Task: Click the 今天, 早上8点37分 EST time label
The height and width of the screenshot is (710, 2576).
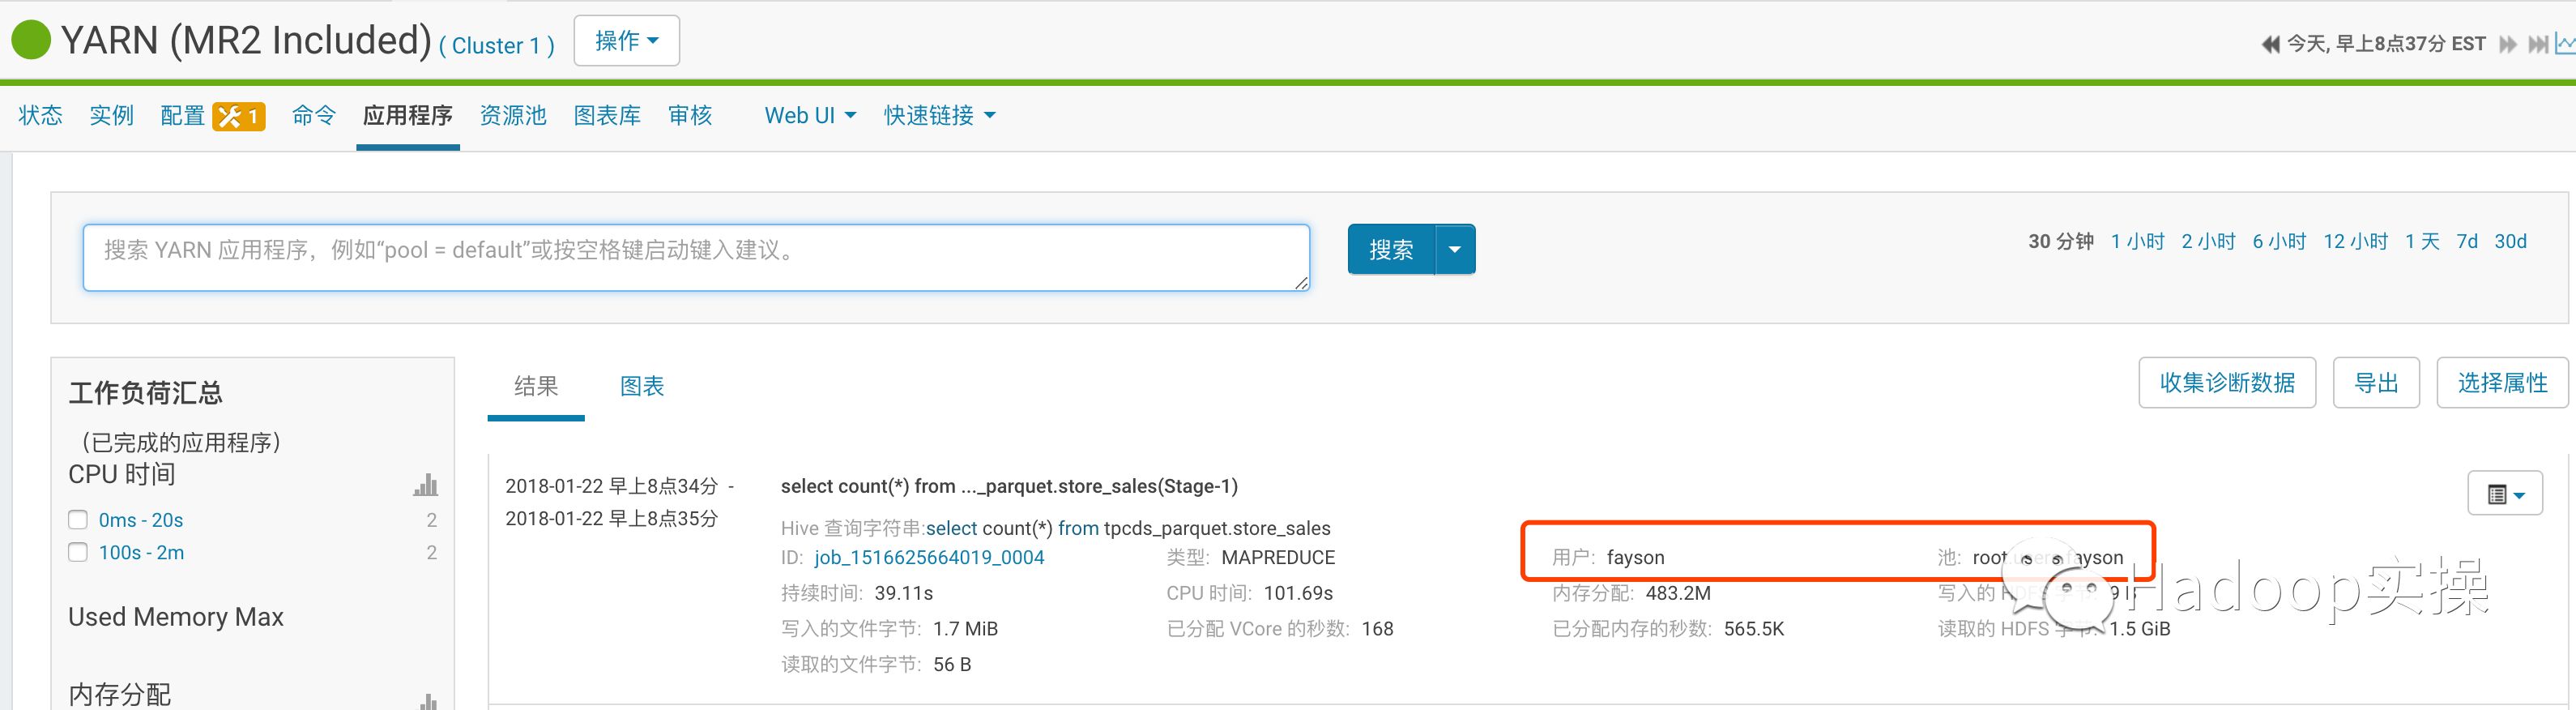Action: [2386, 44]
